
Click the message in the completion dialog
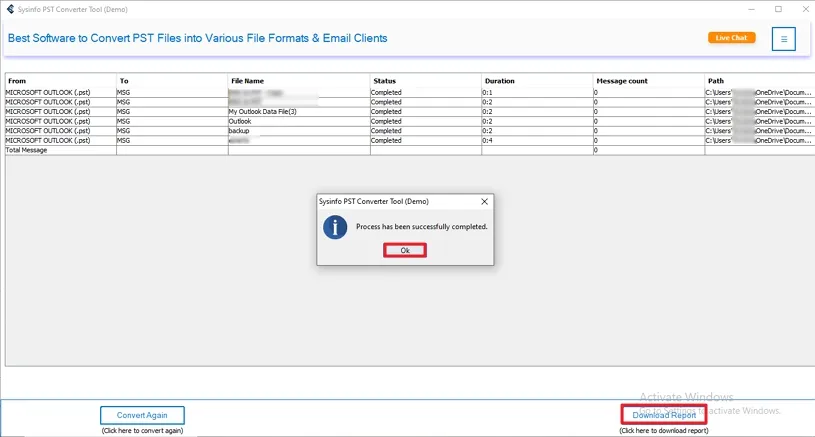(422, 227)
